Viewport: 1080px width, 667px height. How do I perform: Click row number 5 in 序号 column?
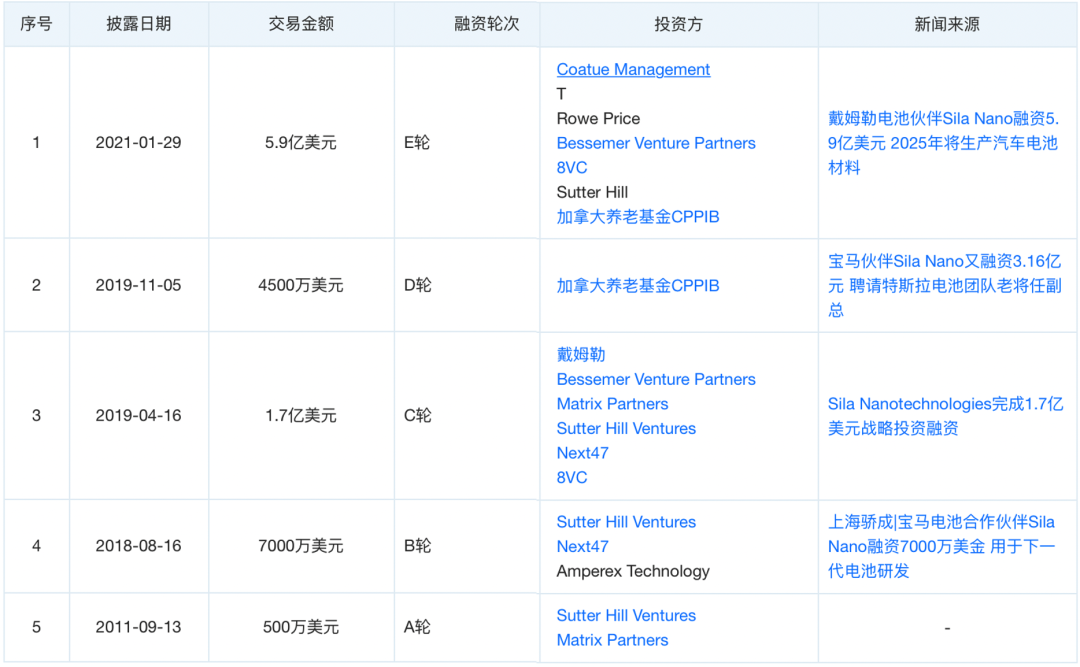pos(37,627)
